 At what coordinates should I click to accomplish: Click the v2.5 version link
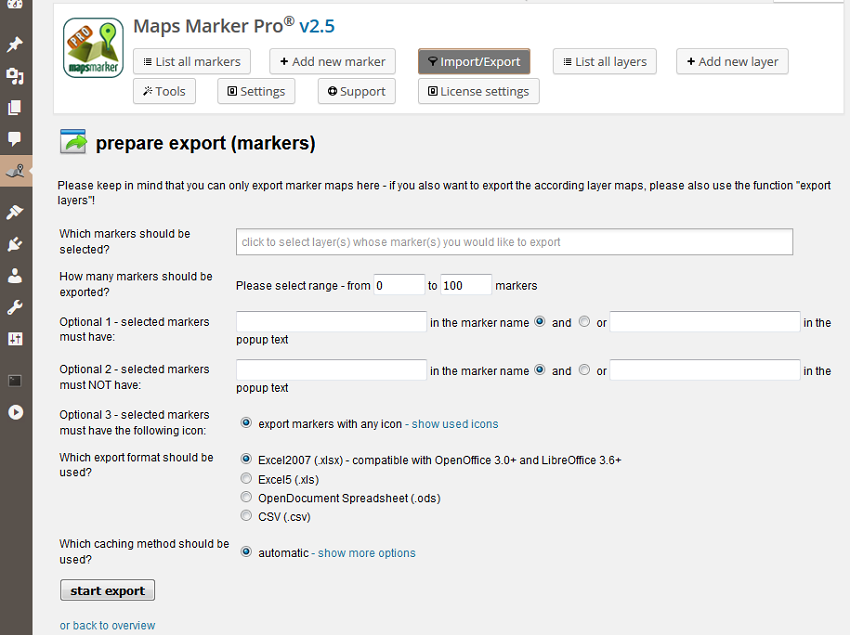coord(317,26)
